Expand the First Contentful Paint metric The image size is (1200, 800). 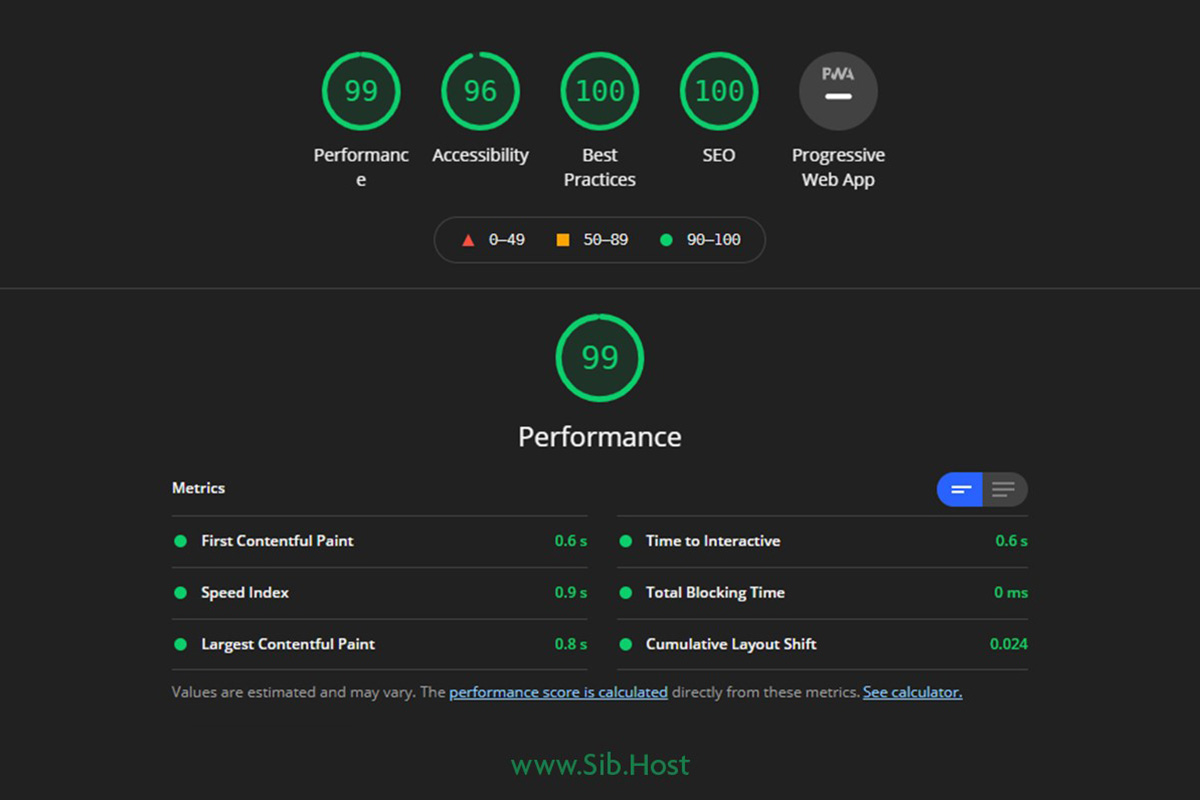coord(277,541)
